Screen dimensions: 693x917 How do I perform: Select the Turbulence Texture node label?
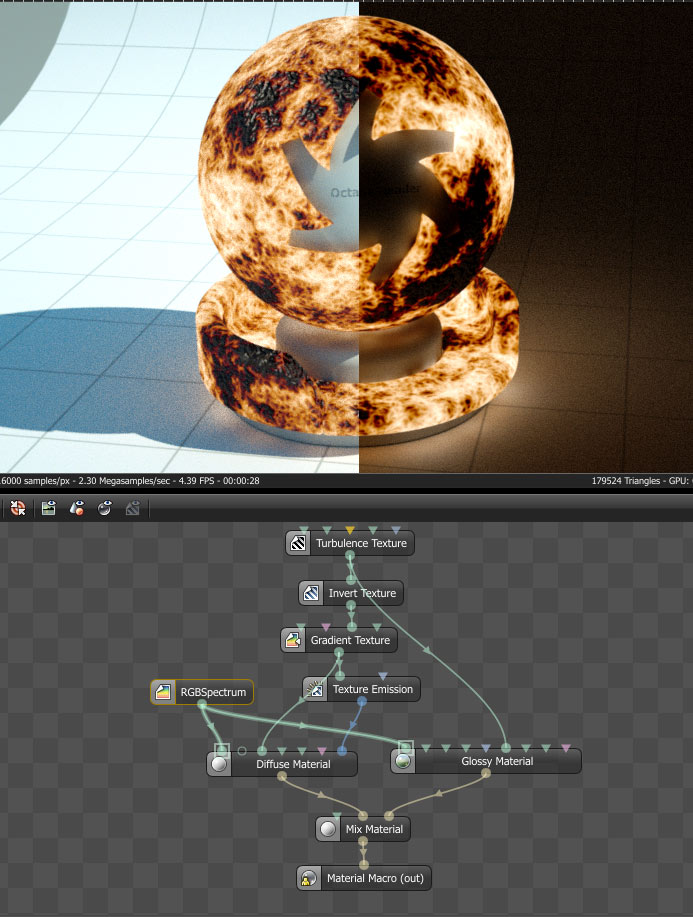[x=361, y=543]
